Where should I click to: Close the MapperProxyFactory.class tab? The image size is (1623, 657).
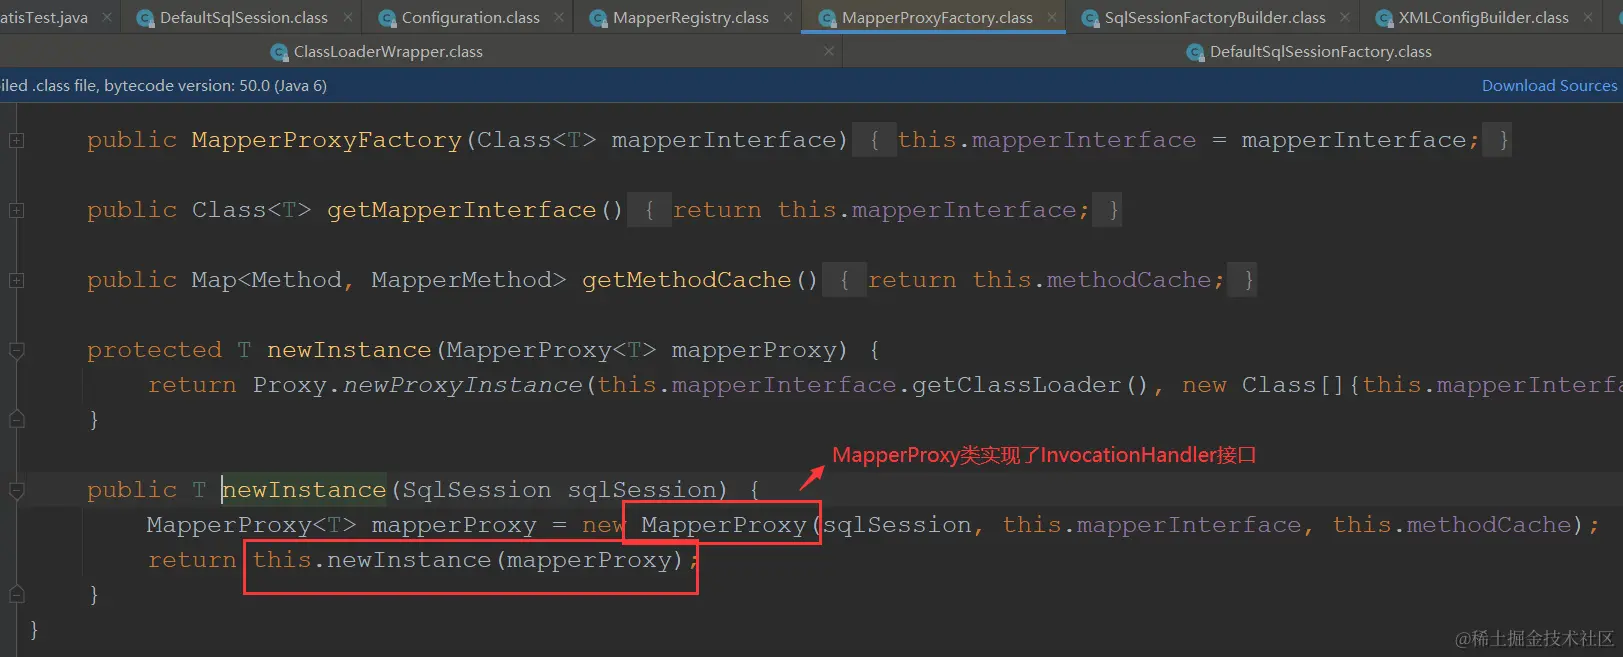click(1052, 17)
